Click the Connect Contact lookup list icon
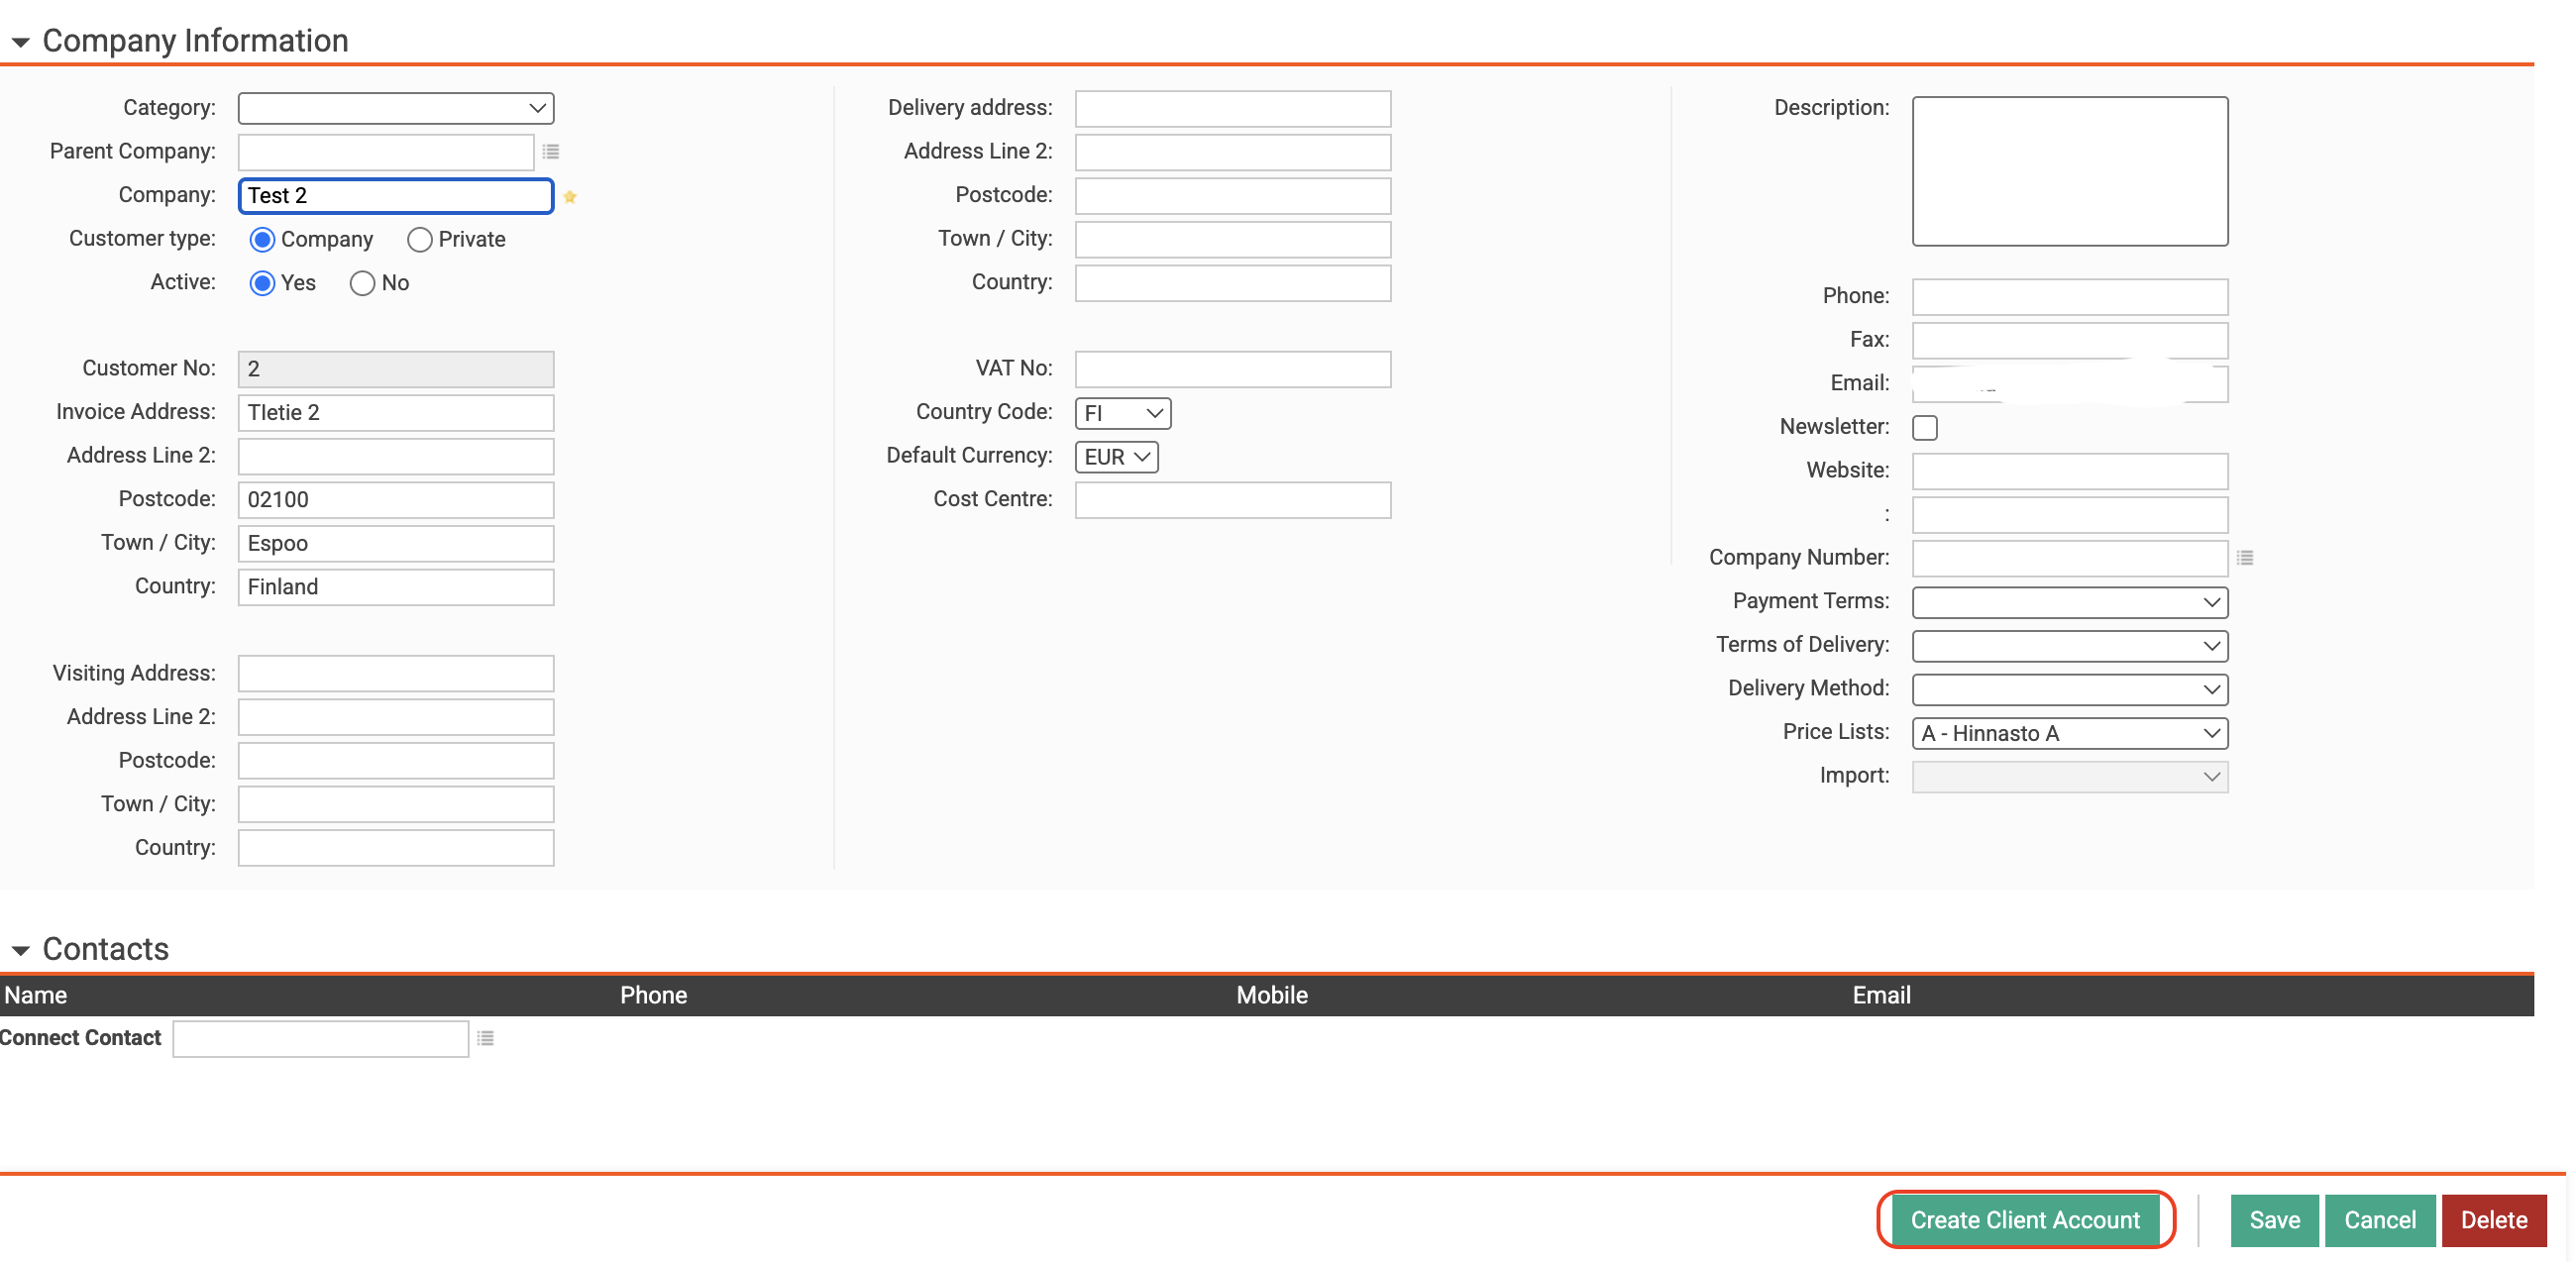This screenshot has width=2576, height=1262. pos(485,1038)
